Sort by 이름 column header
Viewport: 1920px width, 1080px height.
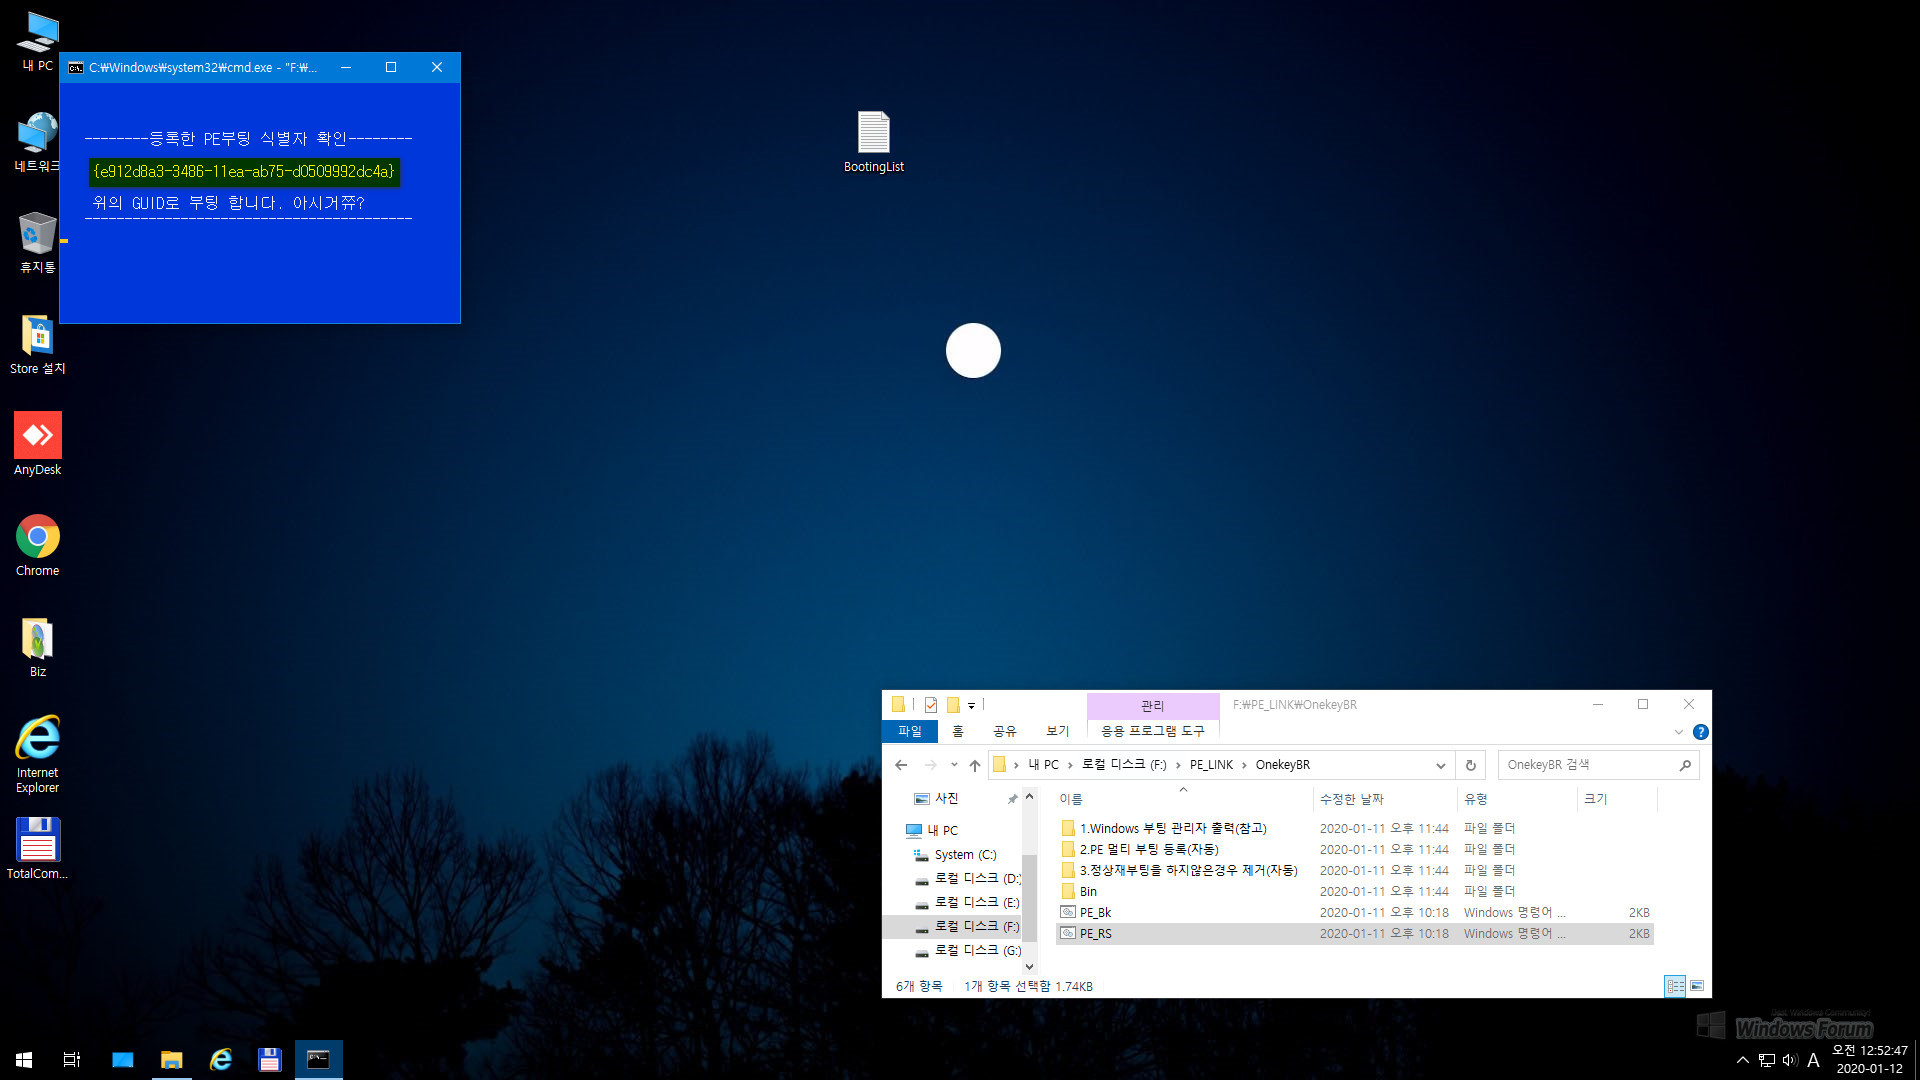coord(1184,799)
